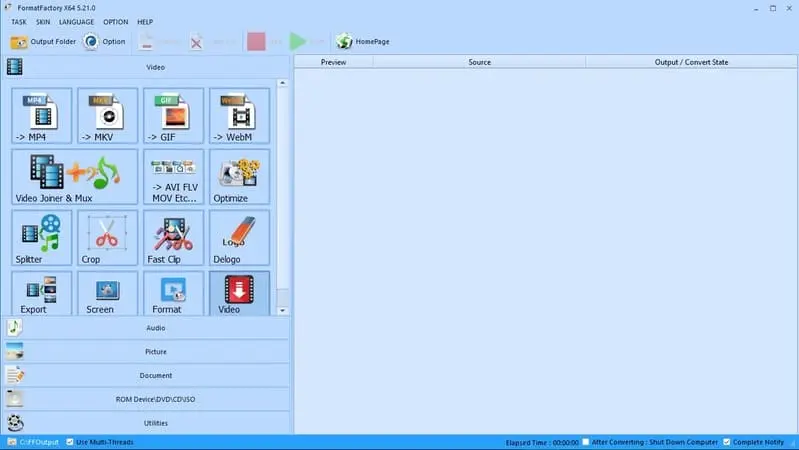Expand the Document category panel
The width and height of the screenshot is (799, 450).
[x=147, y=375]
